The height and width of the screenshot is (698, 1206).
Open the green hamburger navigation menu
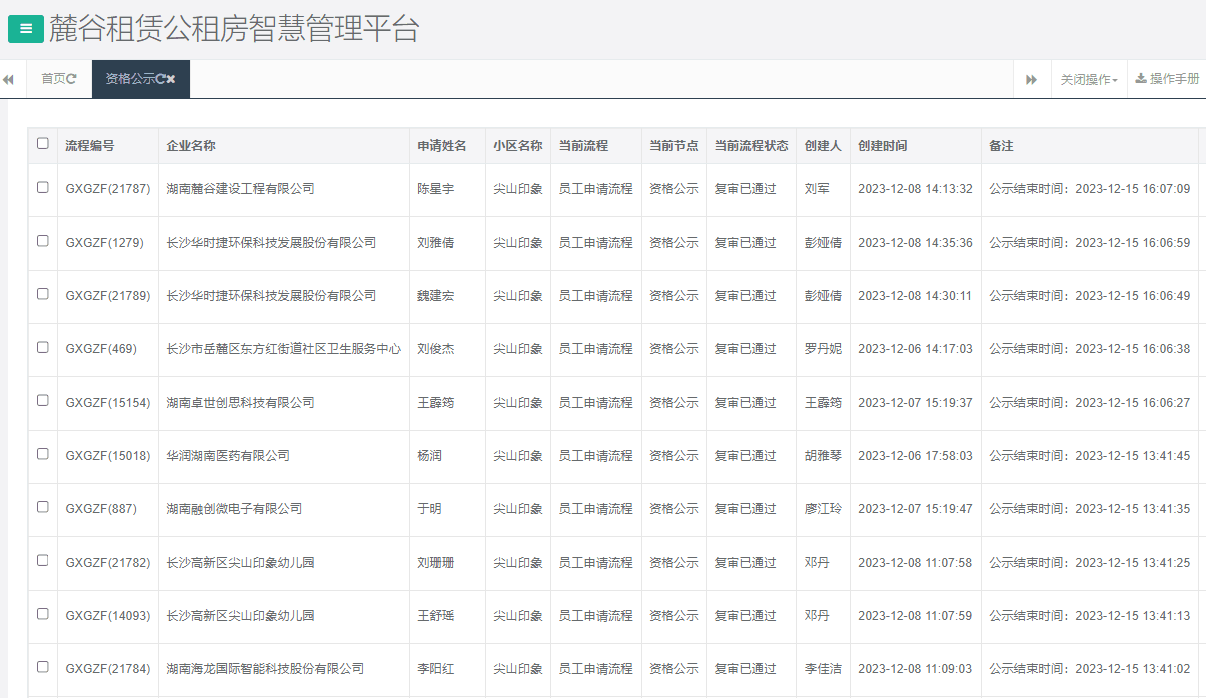click(25, 29)
